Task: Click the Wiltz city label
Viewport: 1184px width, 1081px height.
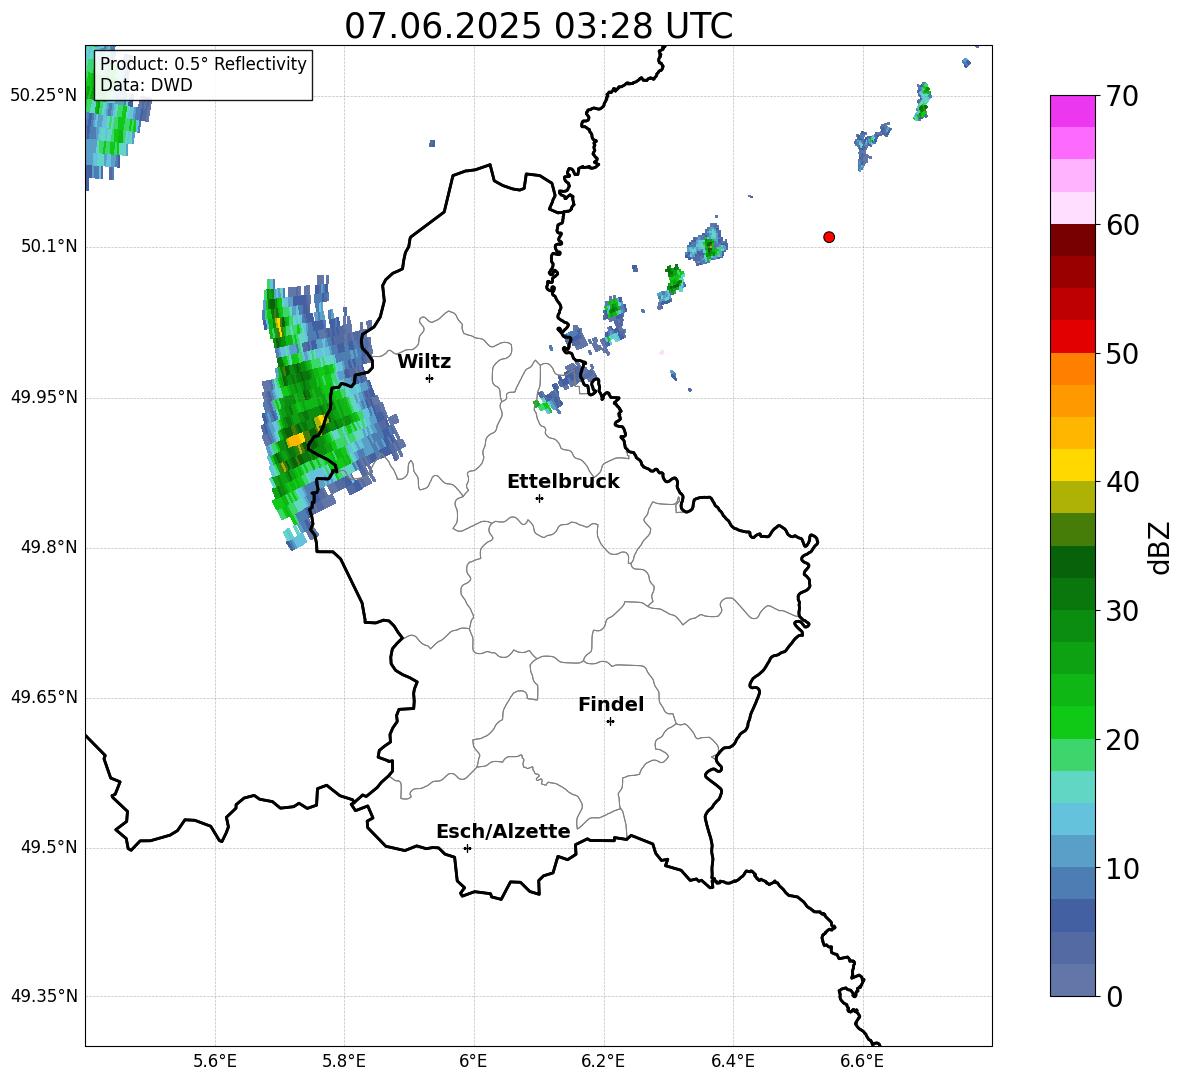Action: [x=424, y=362]
